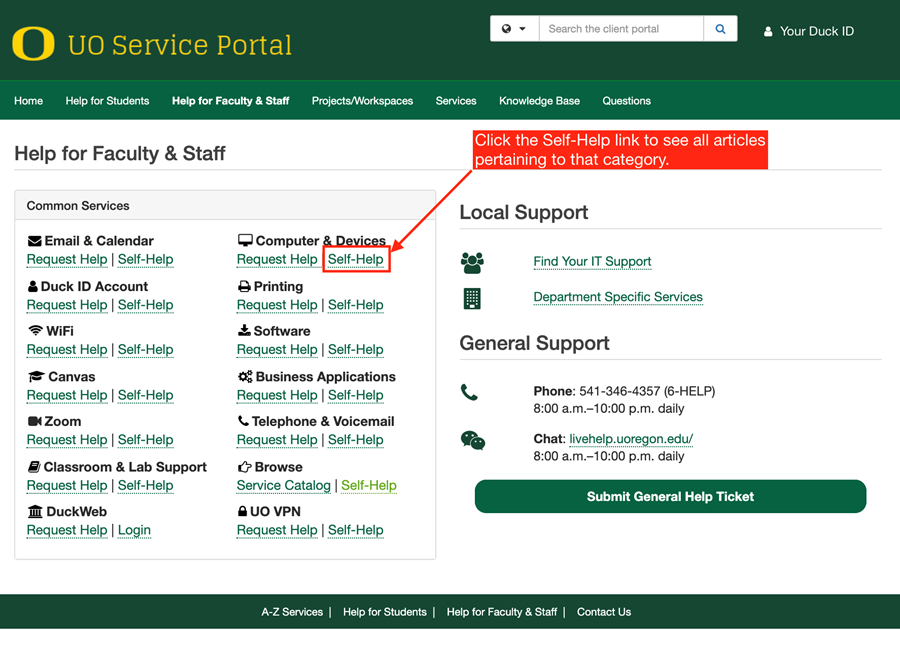Screen dimensions: 900x647
Task: Click the user icon next to Your Duck ID
Action: pos(768,32)
